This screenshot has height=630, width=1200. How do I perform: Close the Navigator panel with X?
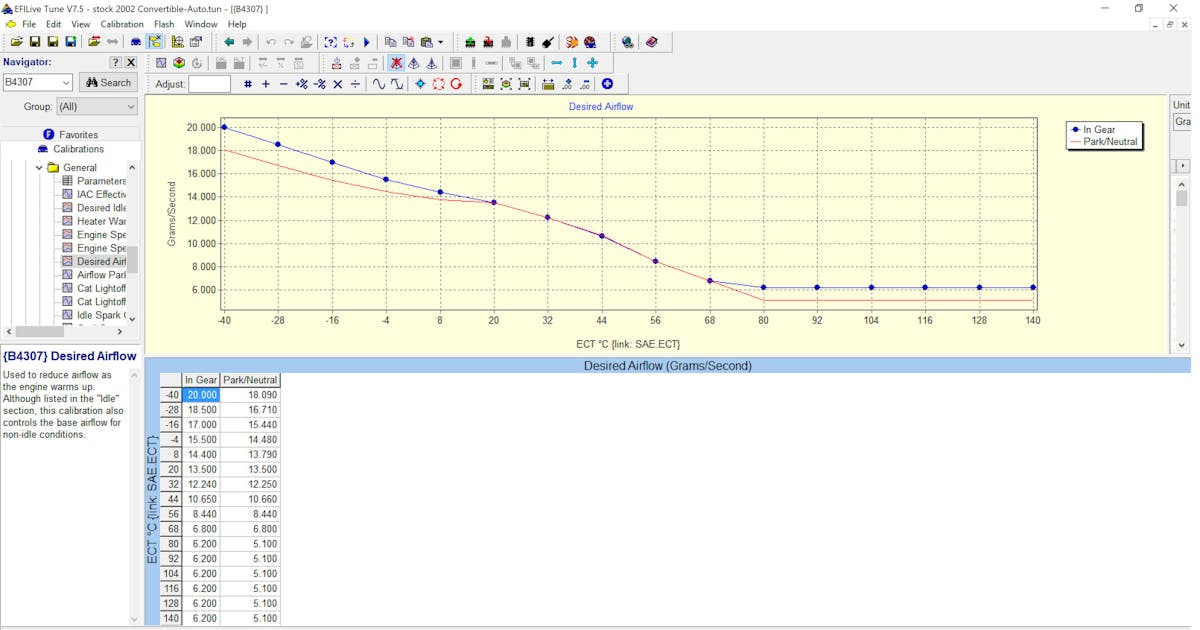click(x=131, y=62)
